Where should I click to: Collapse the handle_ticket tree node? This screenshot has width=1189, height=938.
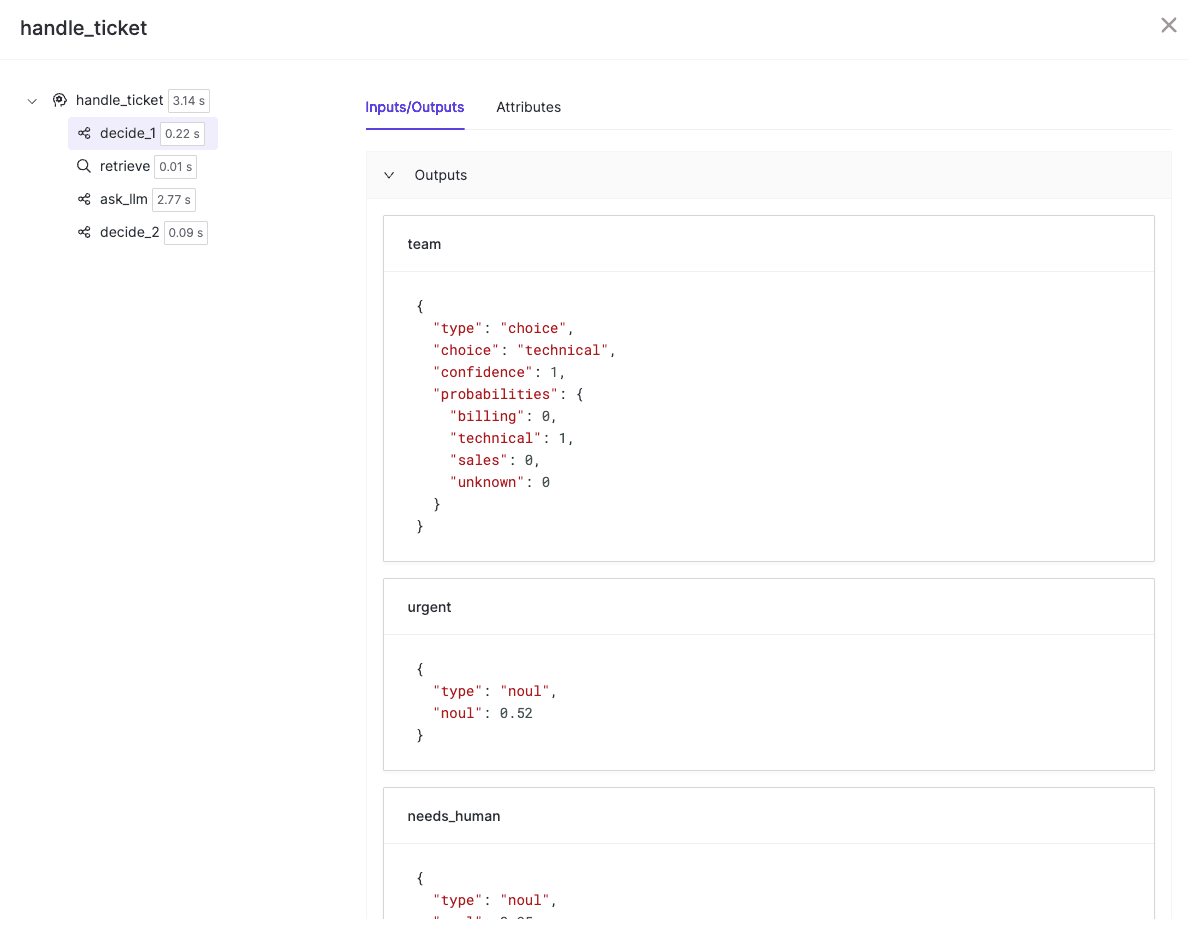coord(32,101)
